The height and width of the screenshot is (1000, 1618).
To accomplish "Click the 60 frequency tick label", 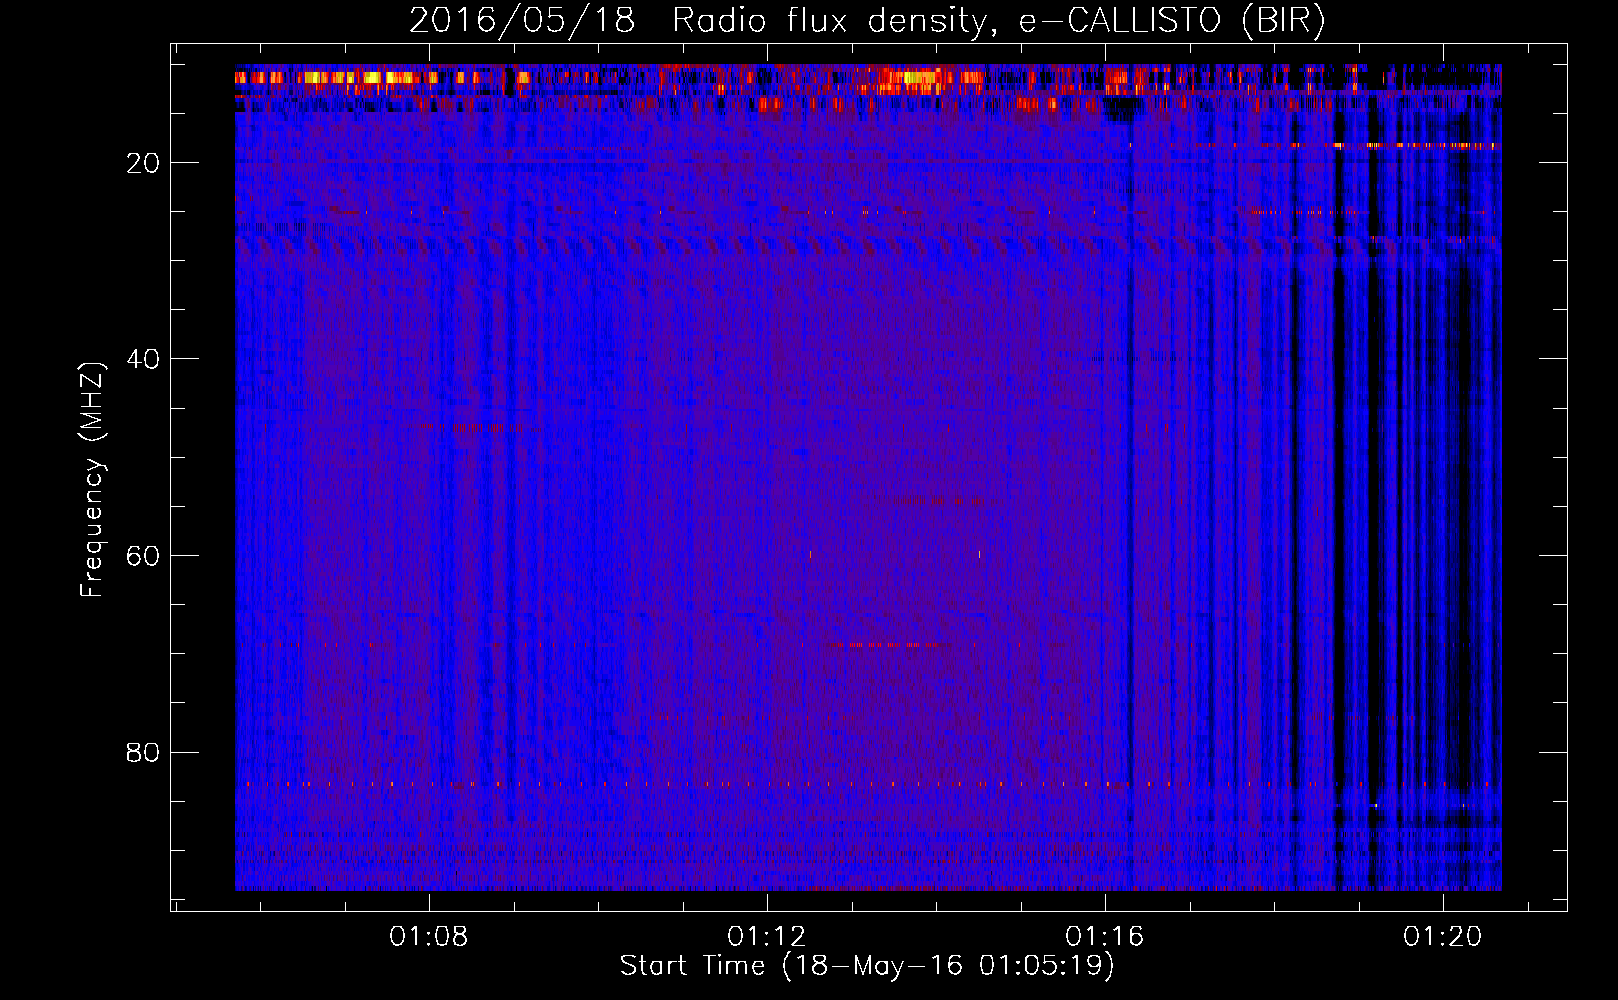I will [x=143, y=556].
